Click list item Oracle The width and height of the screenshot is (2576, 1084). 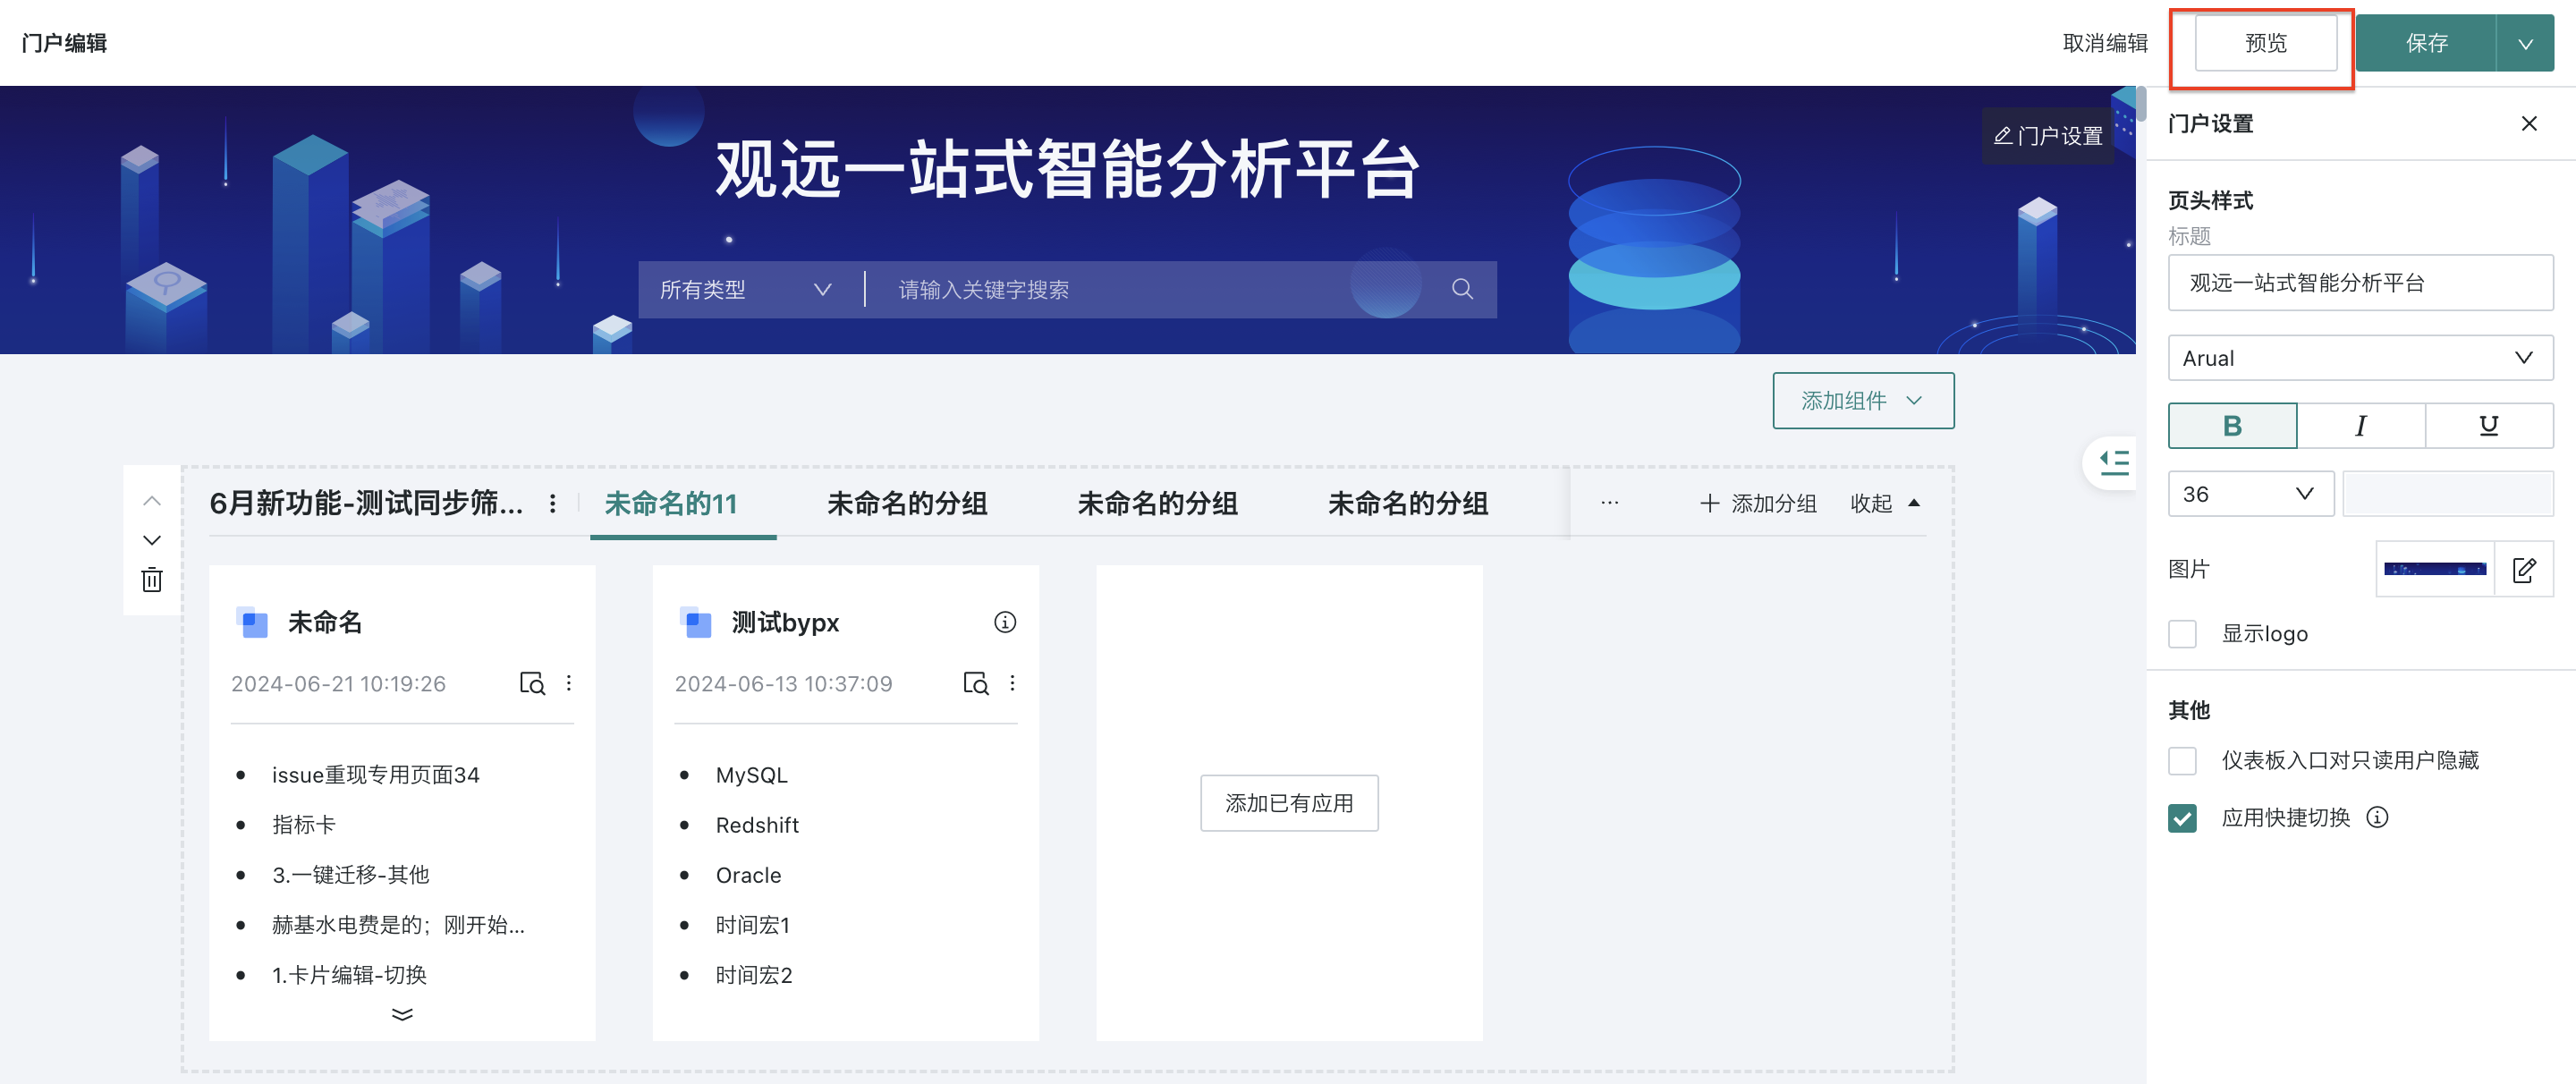(748, 875)
